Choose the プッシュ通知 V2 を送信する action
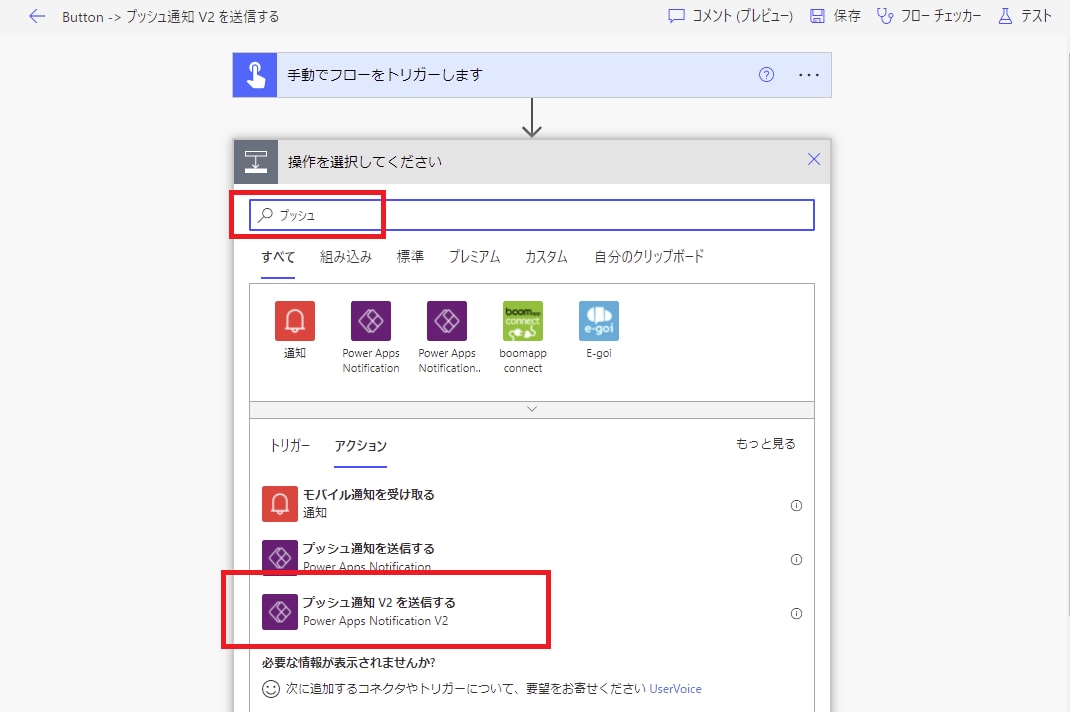The image size is (1070, 712). pos(532,612)
